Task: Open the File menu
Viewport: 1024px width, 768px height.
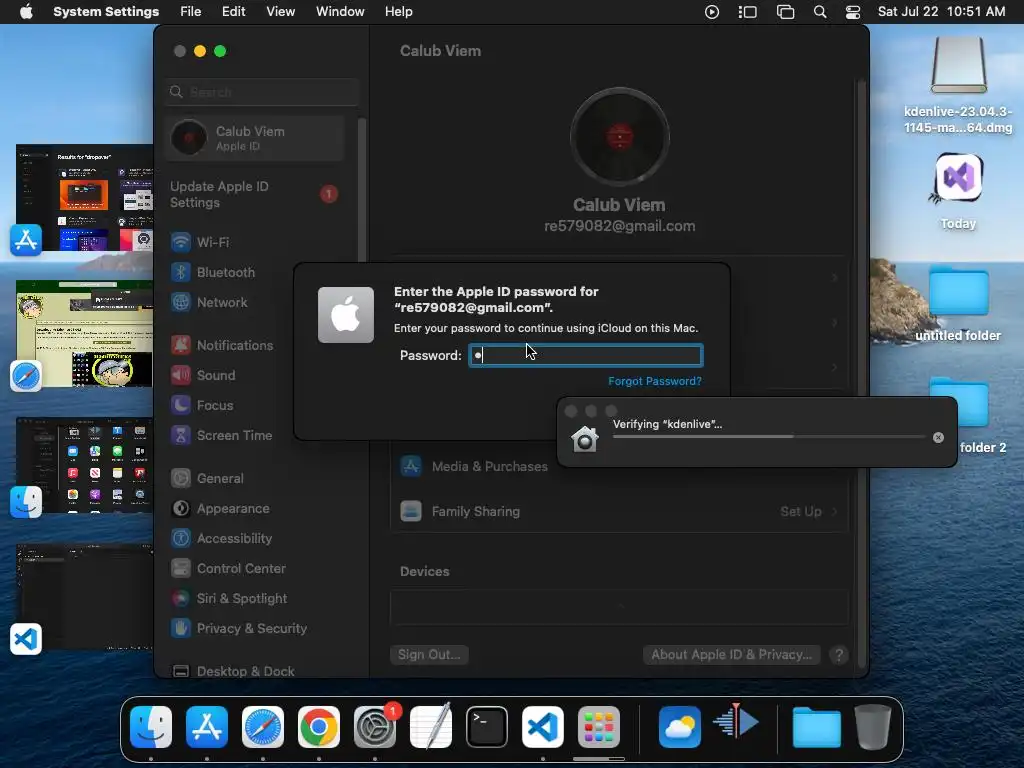Action: coord(191,12)
